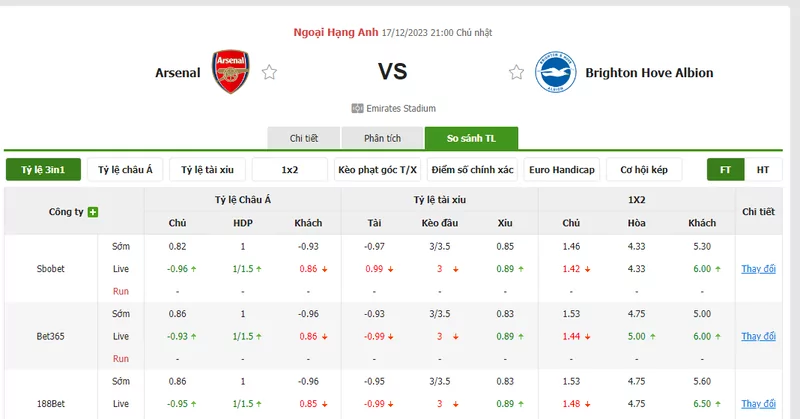The image size is (800, 419).
Task: Select Kèo phạt góc T/X filter
Action: coord(378,169)
